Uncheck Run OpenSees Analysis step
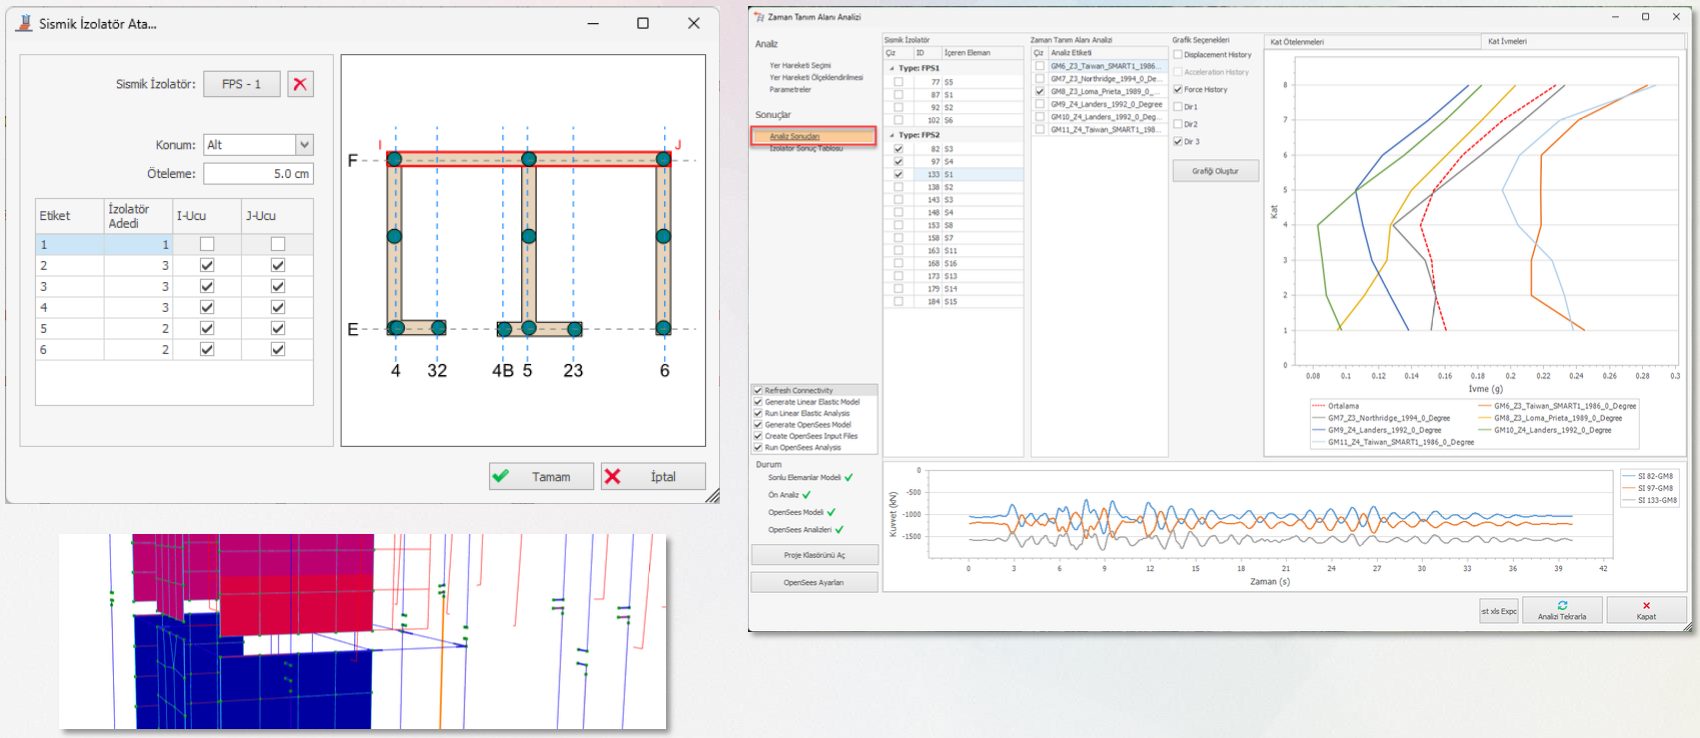 [758, 447]
